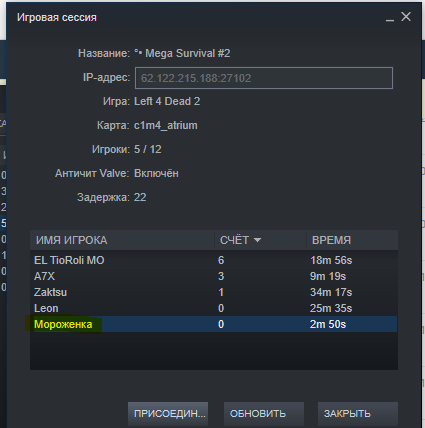Click the СЧЁТ sort arrow indicator
Image resolution: width=425 pixels, height=428 pixels.
click(257, 240)
